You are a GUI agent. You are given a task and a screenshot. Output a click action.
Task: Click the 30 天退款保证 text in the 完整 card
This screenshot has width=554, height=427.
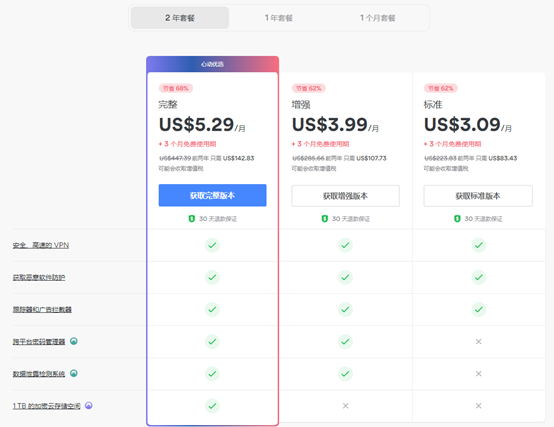(218, 219)
